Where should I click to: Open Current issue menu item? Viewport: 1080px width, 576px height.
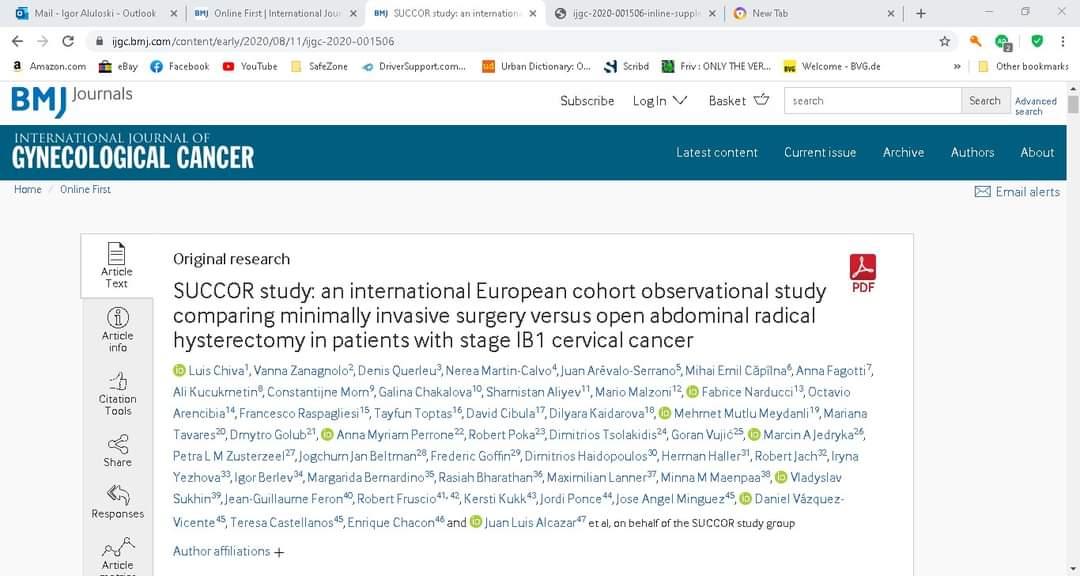pyautogui.click(x=819, y=152)
